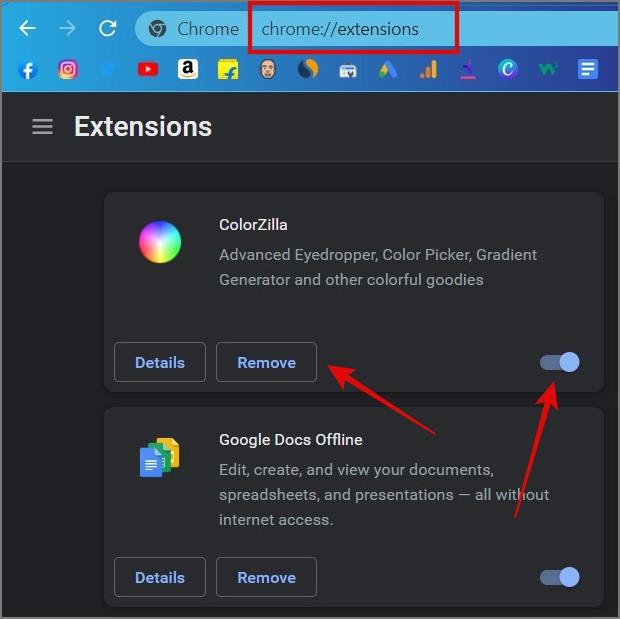Open the orange and blue circle bookmark
This screenshot has height=619, width=620.
pos(308,69)
